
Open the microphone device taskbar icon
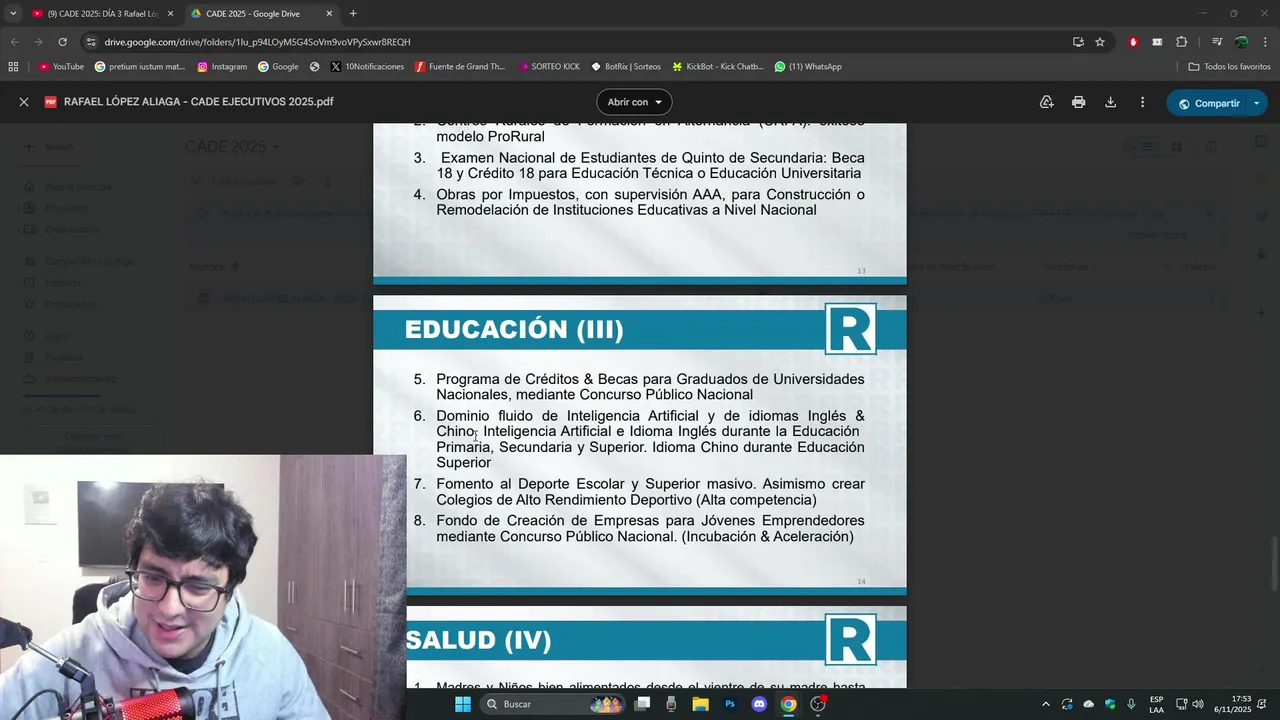[x=671, y=704]
